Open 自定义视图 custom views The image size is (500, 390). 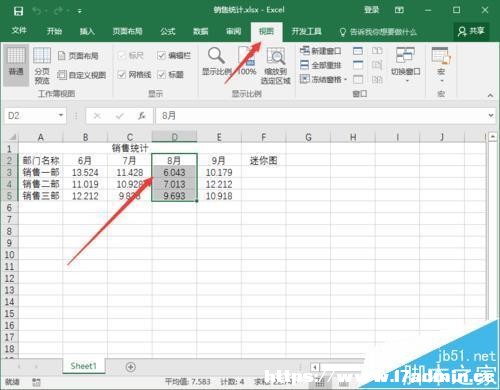tap(82, 75)
